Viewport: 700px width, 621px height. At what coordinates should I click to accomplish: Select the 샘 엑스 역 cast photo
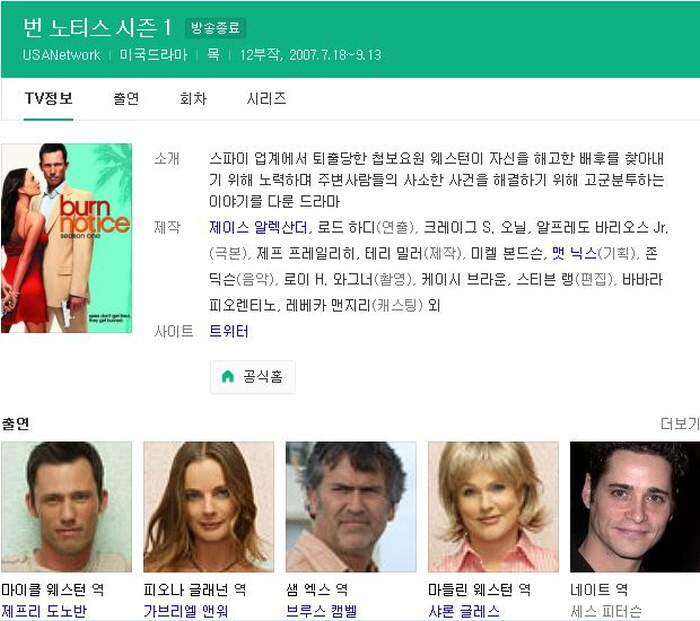350,506
